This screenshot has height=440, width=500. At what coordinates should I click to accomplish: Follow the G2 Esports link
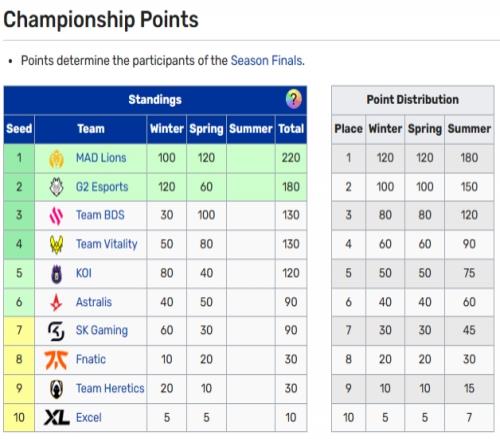pyautogui.click(x=102, y=187)
